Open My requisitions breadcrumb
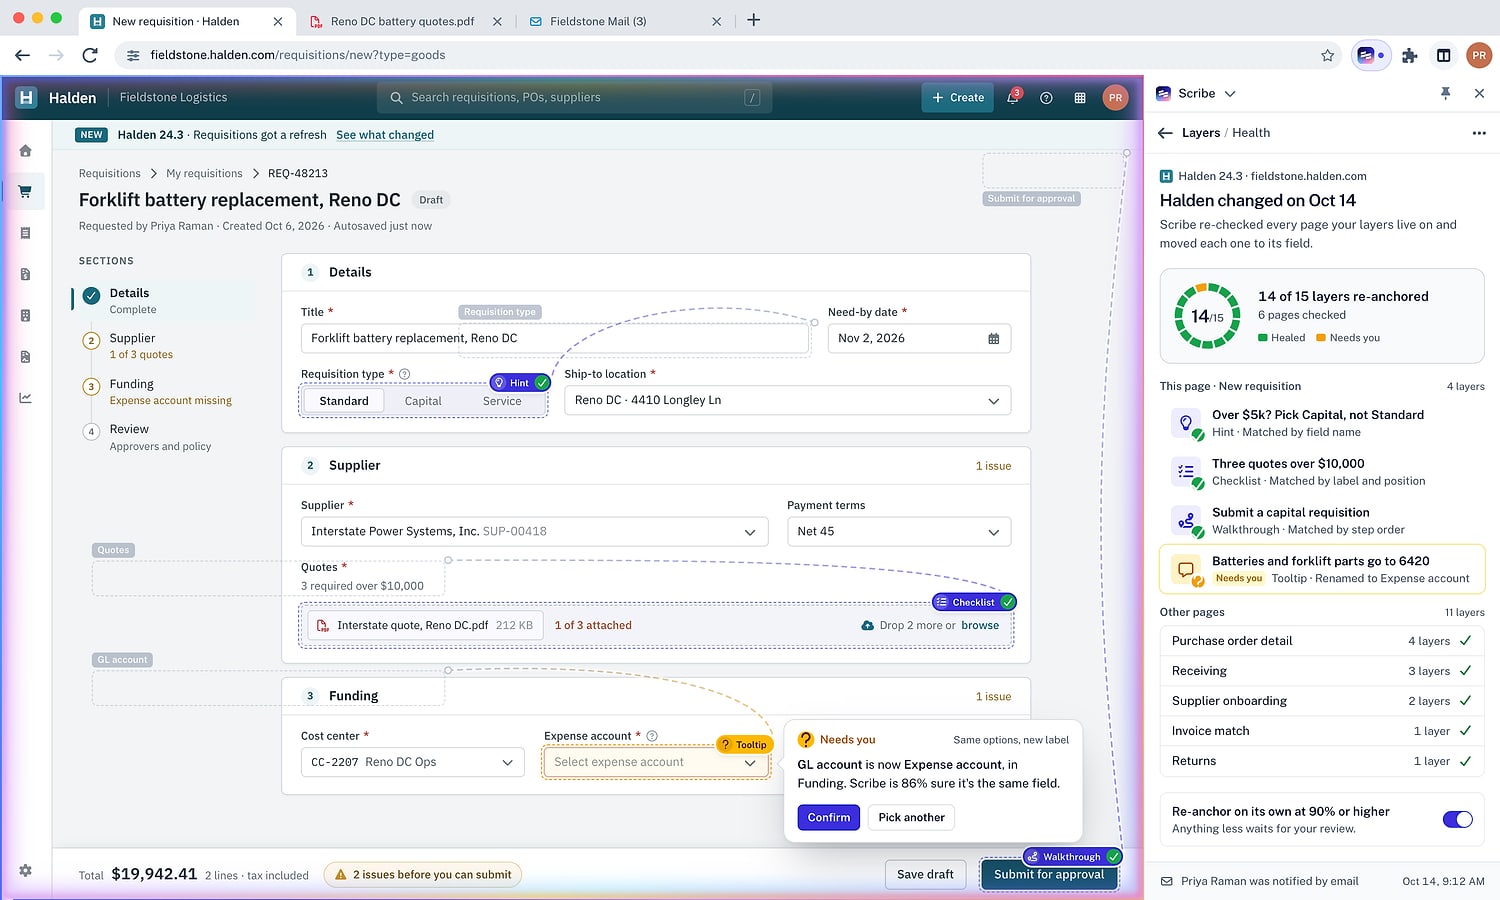1500x900 pixels. click(x=204, y=173)
